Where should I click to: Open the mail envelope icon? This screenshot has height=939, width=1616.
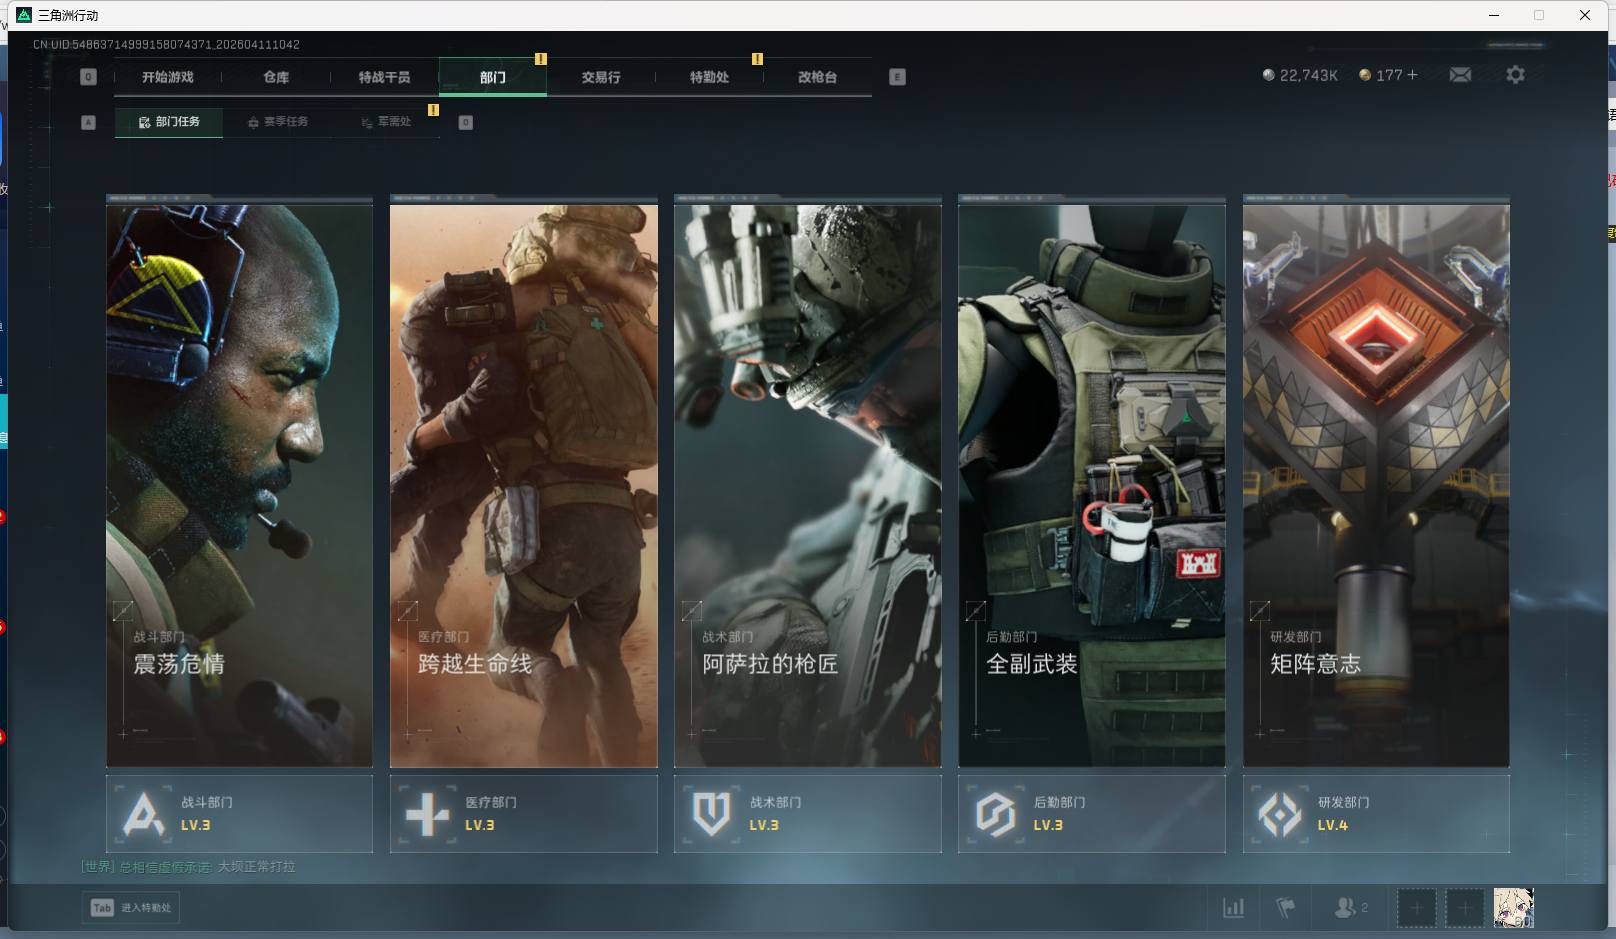(x=1460, y=75)
